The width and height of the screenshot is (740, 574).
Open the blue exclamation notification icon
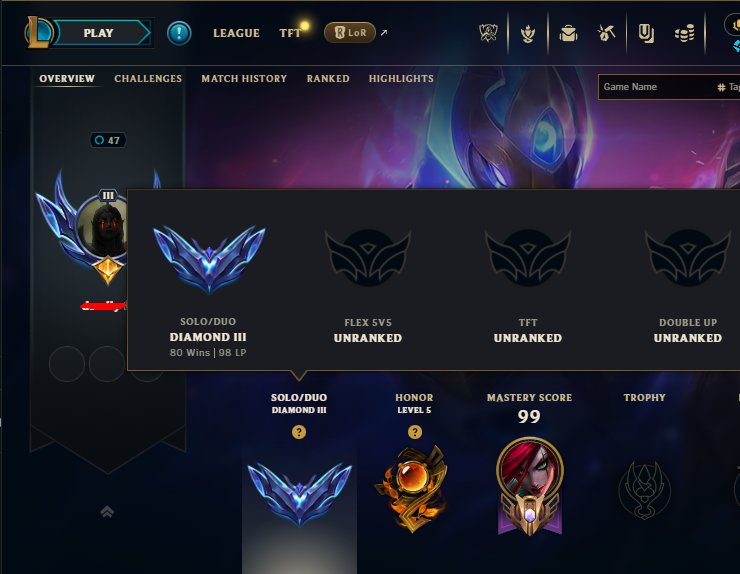(x=179, y=34)
